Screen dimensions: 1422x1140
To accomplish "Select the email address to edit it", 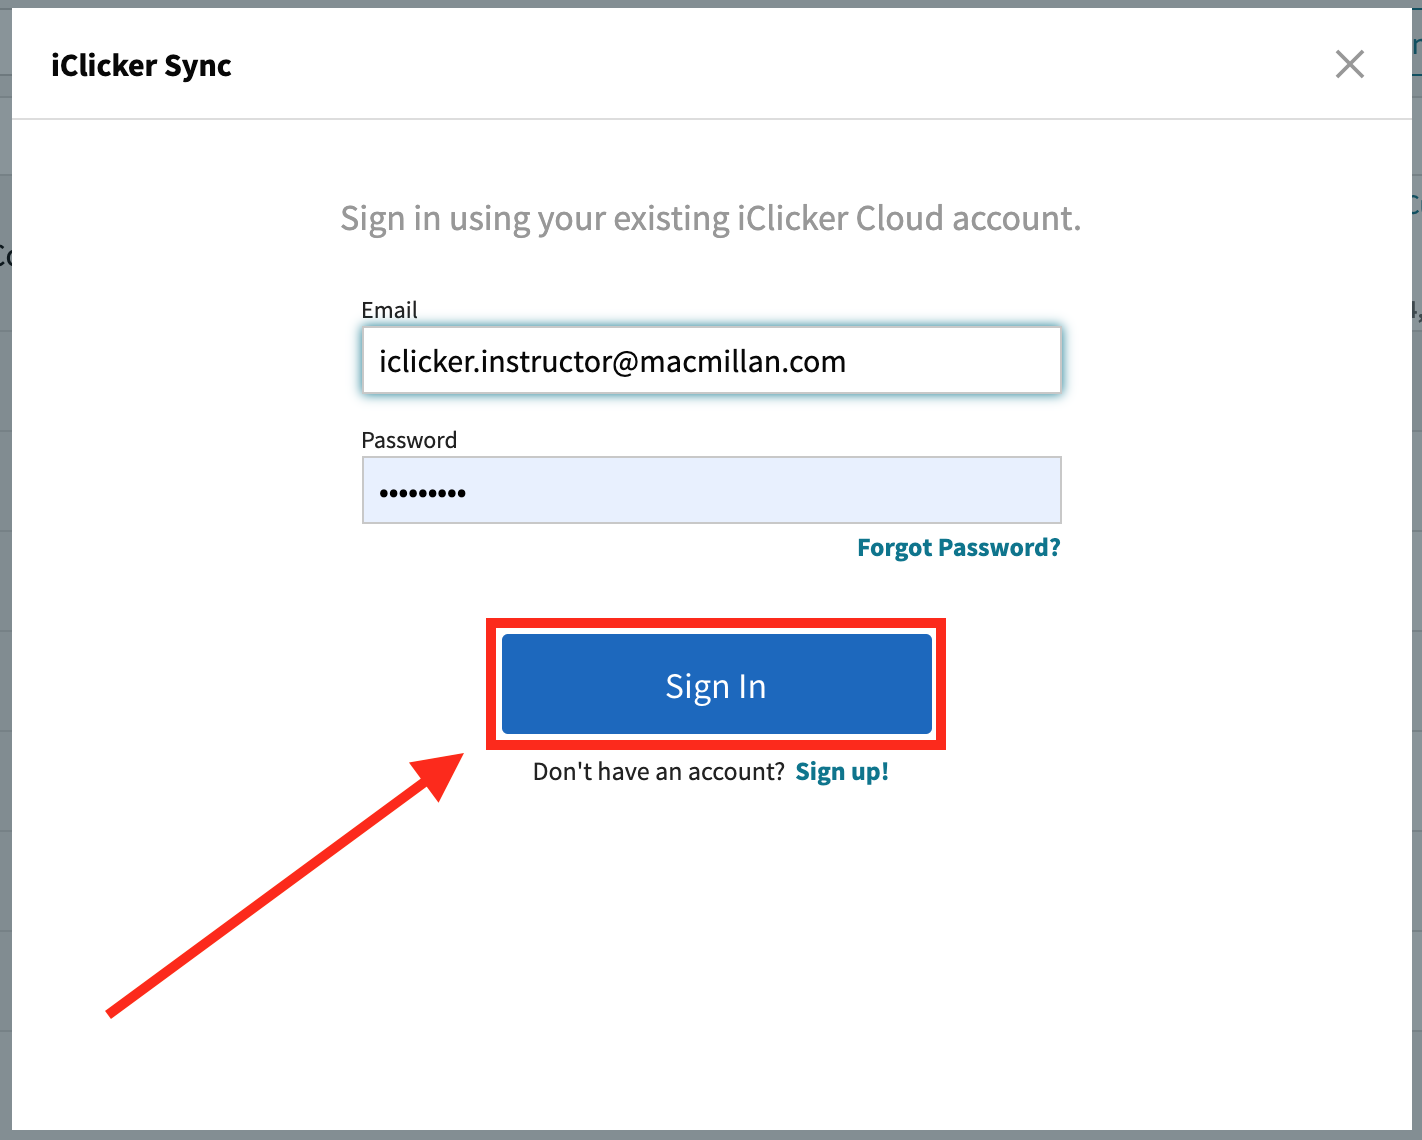I will (x=611, y=361).
